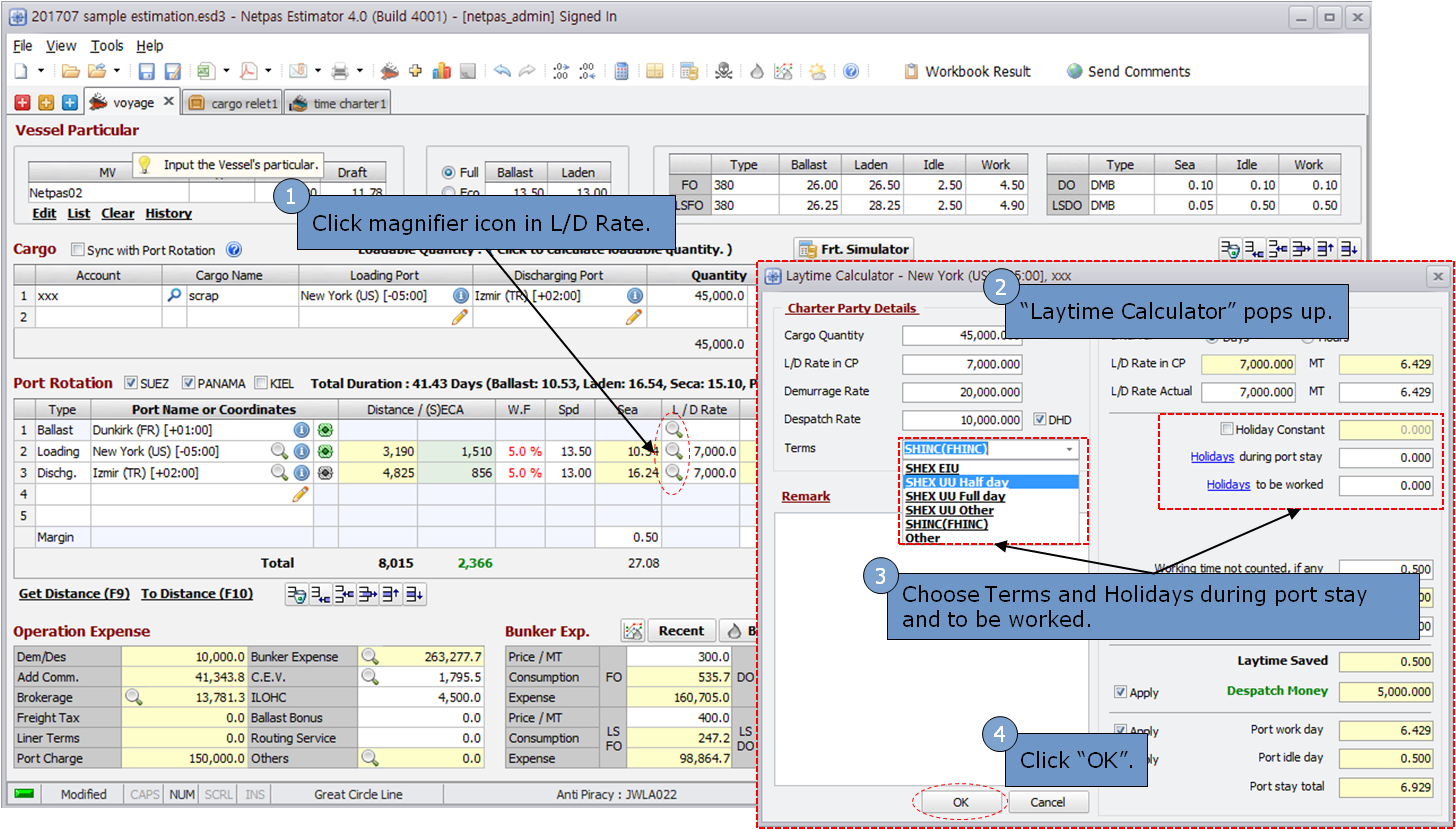The height and width of the screenshot is (830, 1456).
Task: Click the calculator icon in toolbar
Action: coord(621,71)
